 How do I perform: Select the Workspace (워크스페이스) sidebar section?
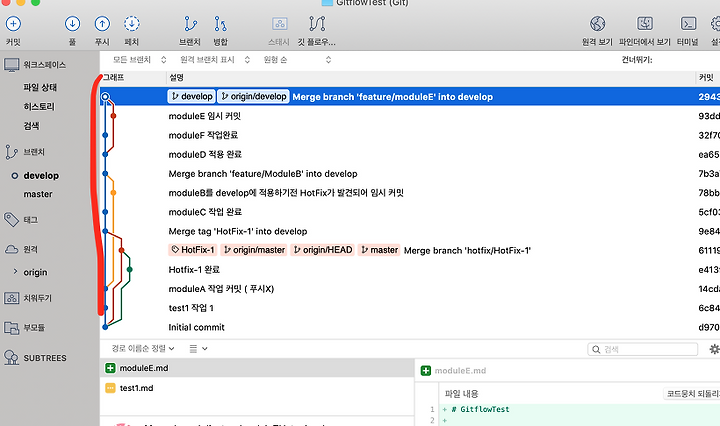click(x=44, y=65)
